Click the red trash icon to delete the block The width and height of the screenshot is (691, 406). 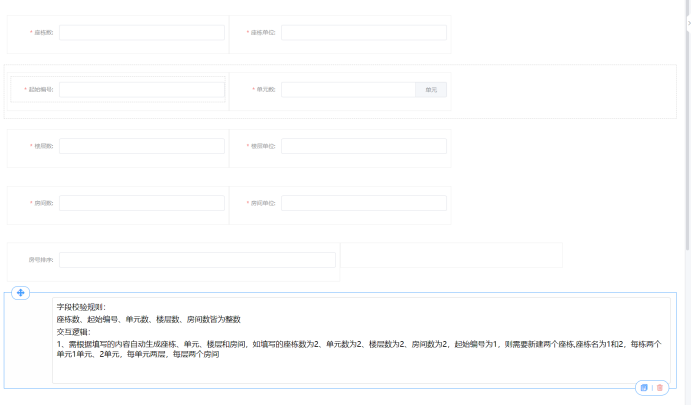660,387
